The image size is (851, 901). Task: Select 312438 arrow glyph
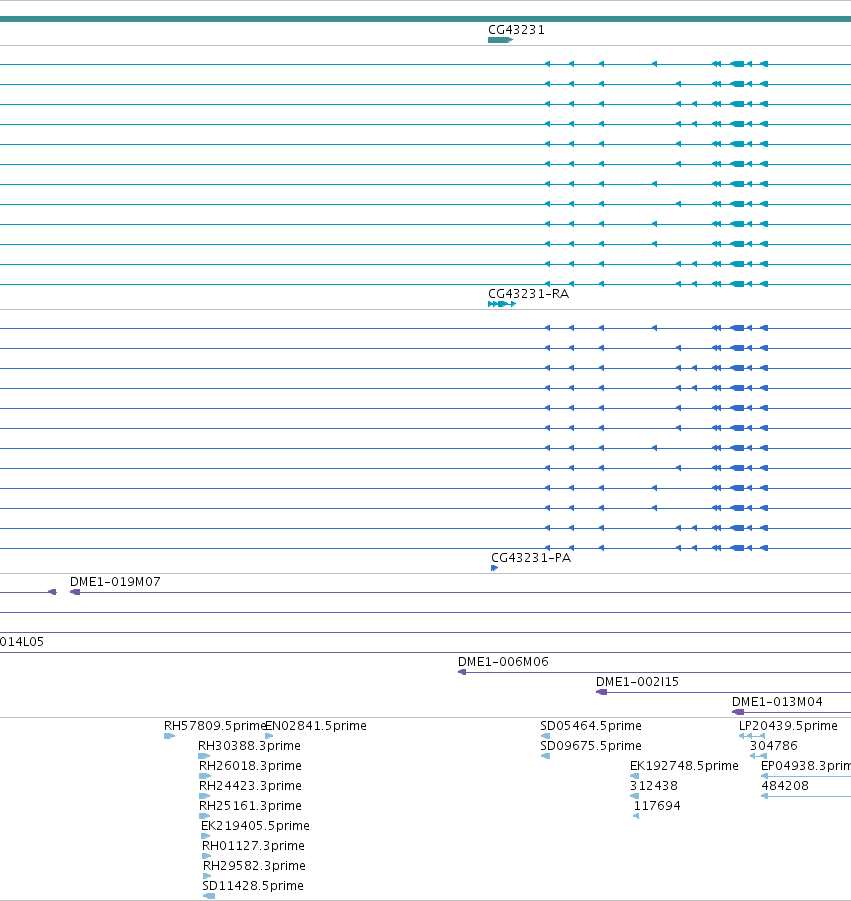coord(634,796)
